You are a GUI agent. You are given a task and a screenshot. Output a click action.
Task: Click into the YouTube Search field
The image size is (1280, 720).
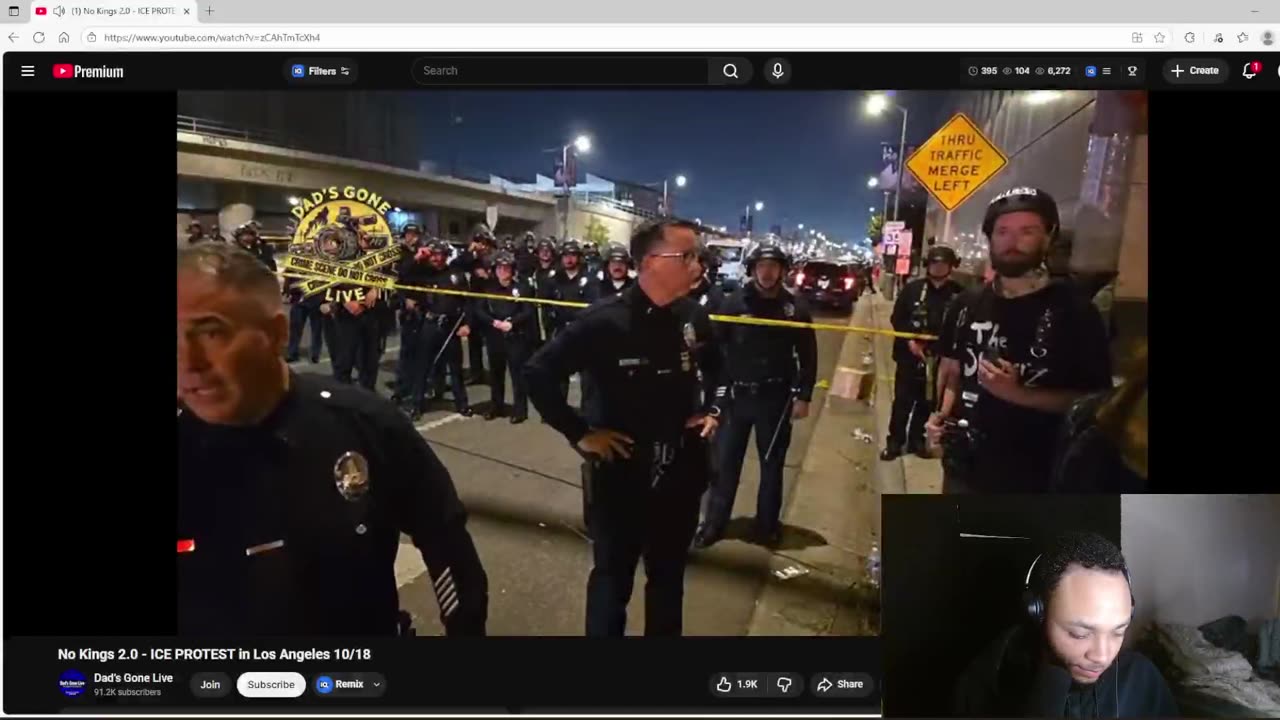pos(560,71)
